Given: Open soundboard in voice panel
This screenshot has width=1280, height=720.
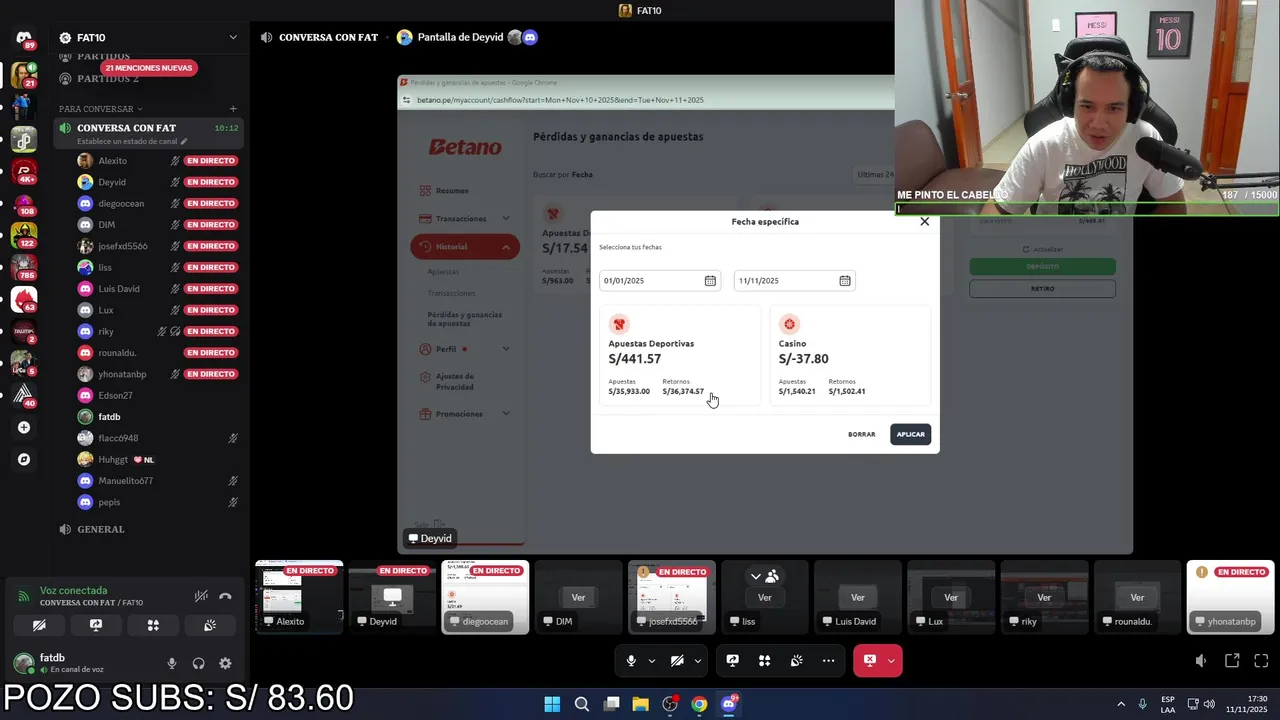Looking at the screenshot, I should pos(210,625).
